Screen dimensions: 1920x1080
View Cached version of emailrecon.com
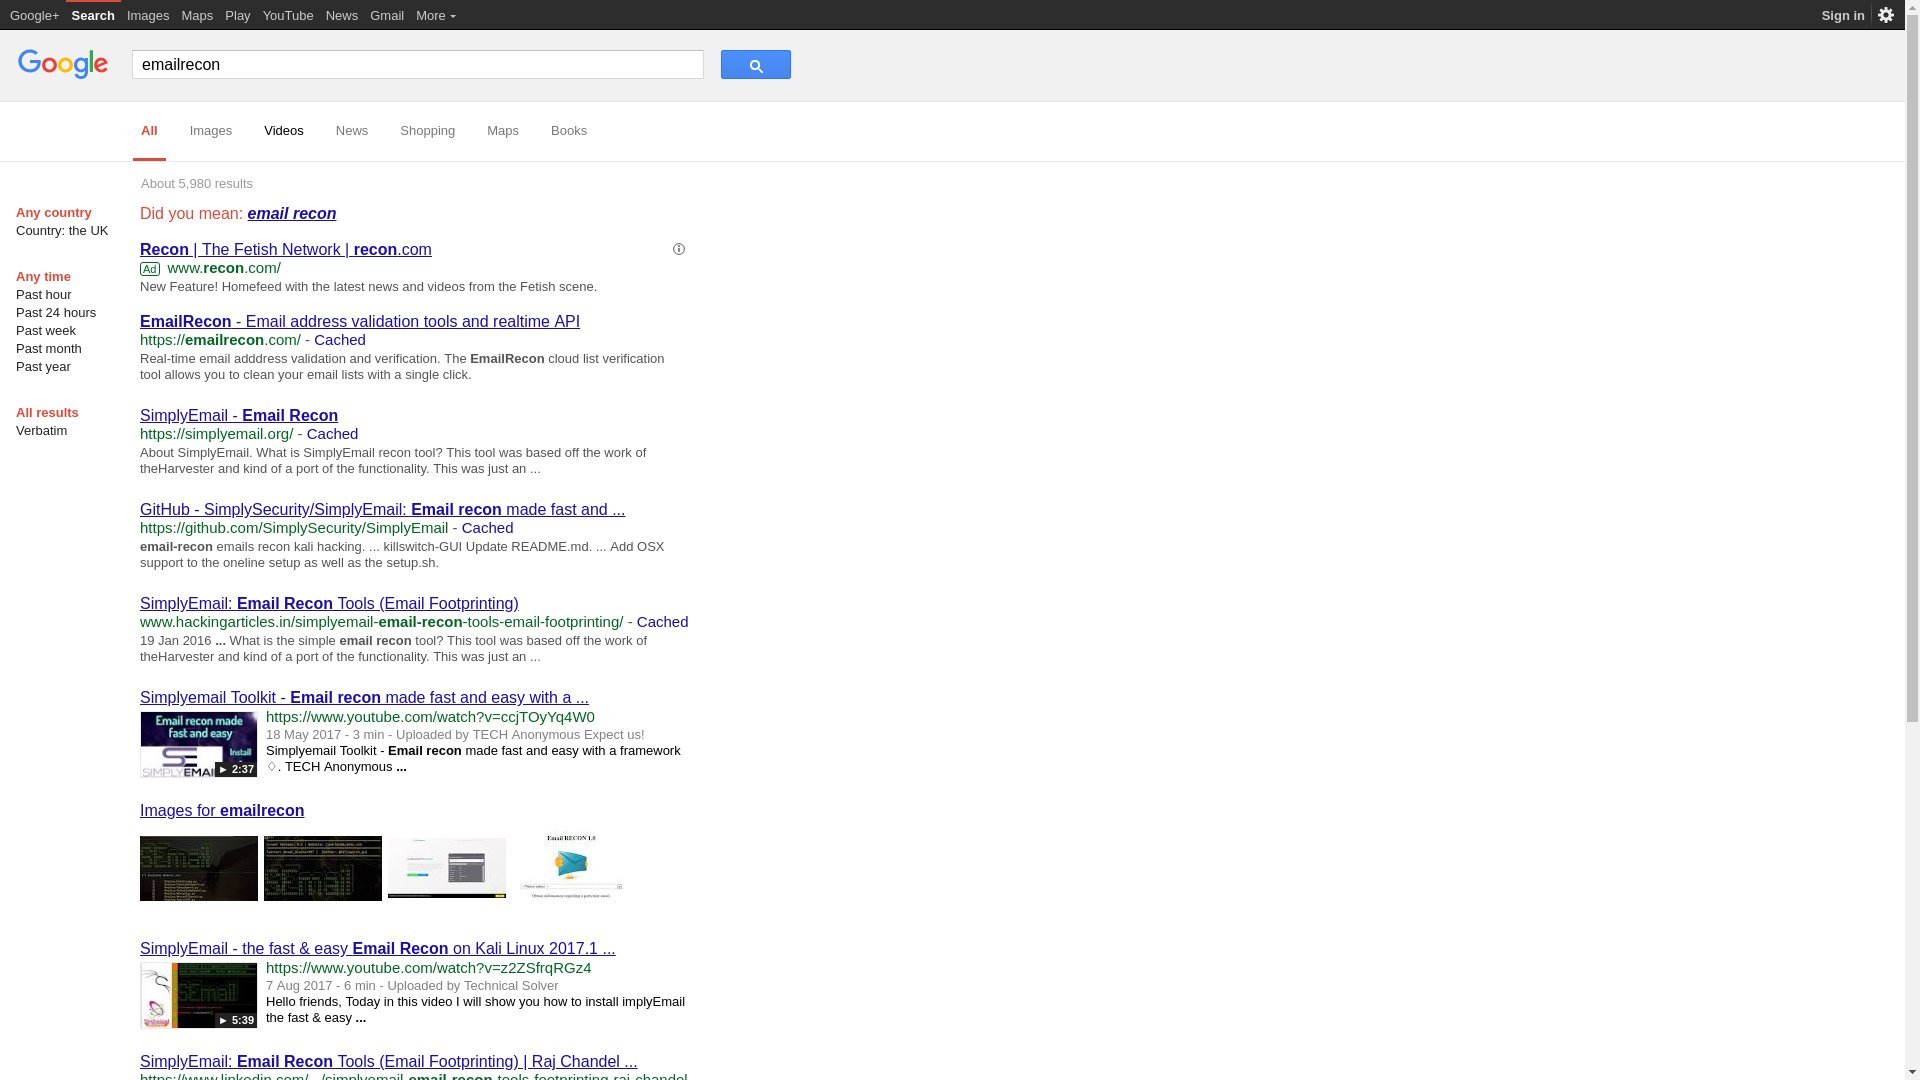[340, 340]
